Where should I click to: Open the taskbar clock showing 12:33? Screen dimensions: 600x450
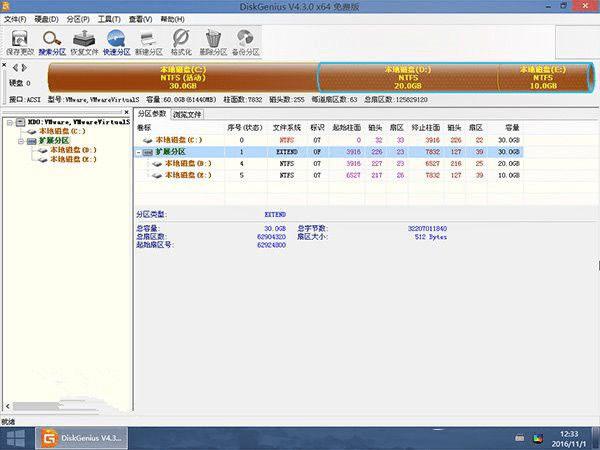tap(569, 439)
